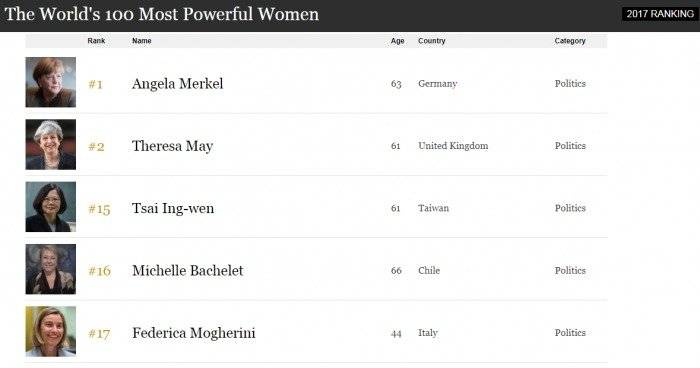
Task: Sort by the Age column header
Action: [x=397, y=41]
